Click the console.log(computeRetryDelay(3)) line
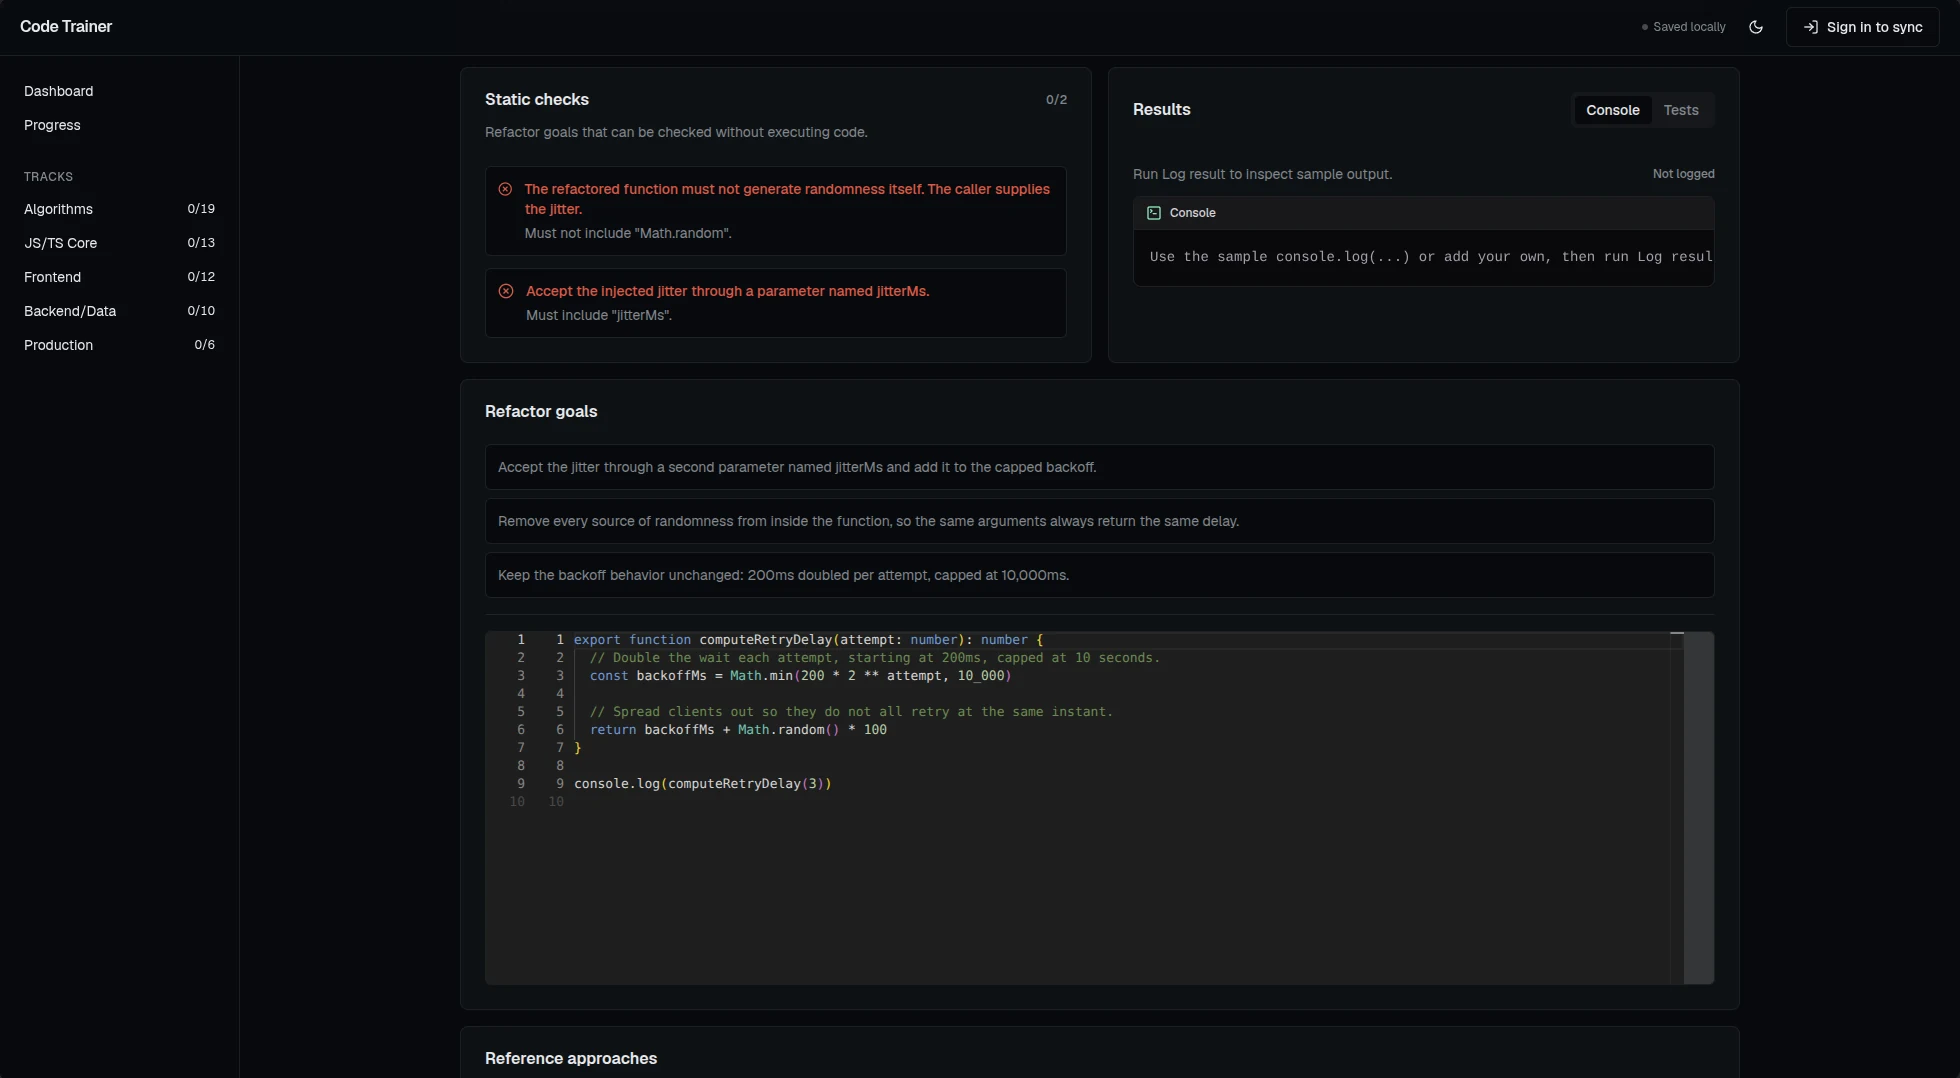 (703, 784)
